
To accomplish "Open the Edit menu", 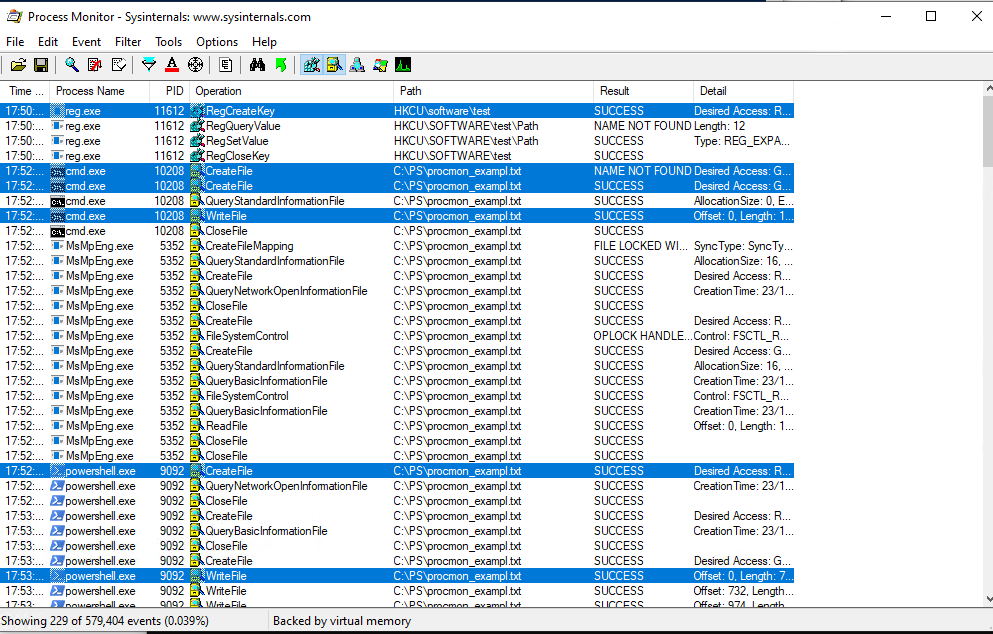I will click(48, 42).
